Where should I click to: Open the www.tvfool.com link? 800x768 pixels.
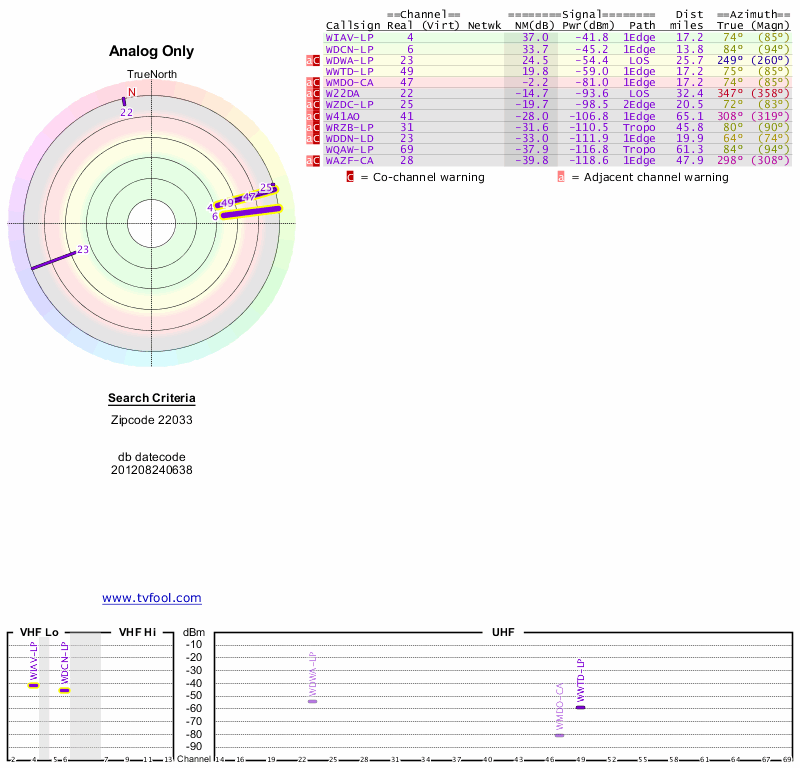click(152, 598)
